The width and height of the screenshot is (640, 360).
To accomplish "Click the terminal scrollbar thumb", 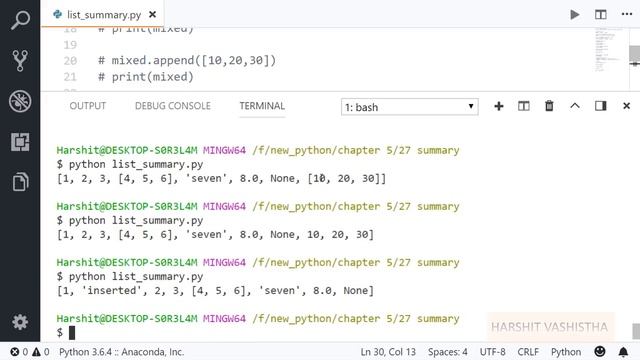I will pyautogui.click(x=636, y=331).
